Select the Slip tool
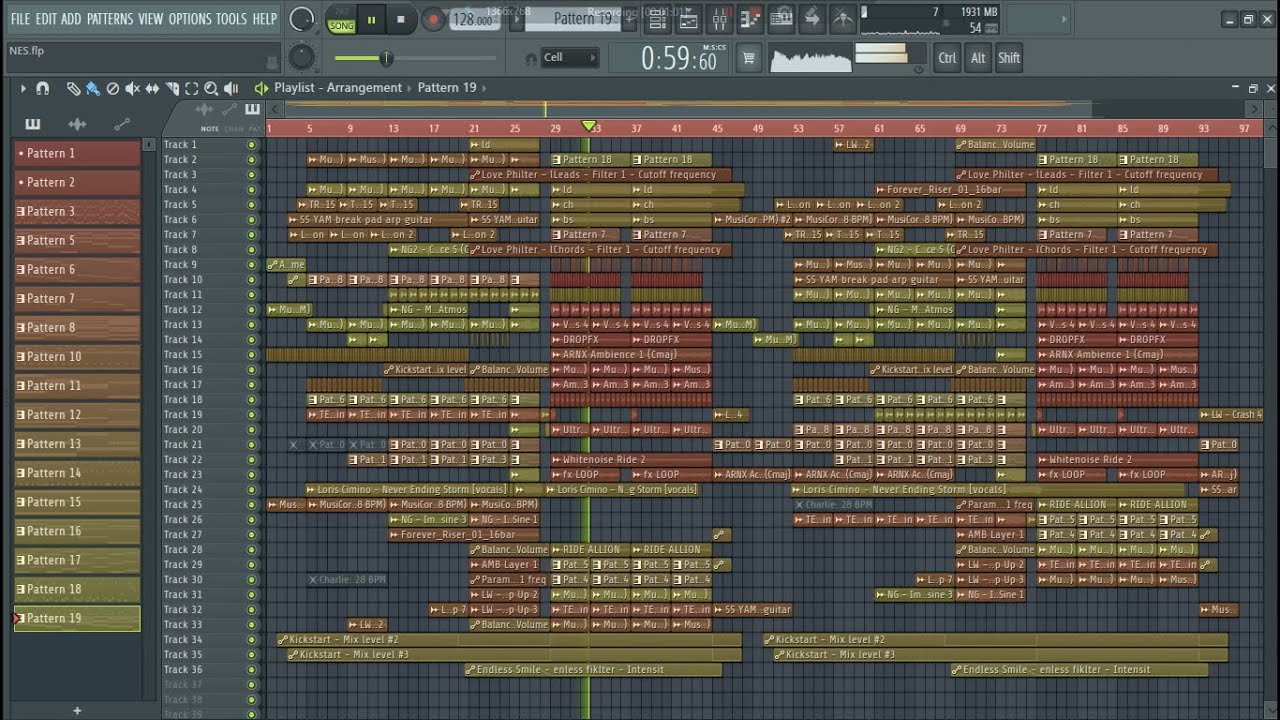The height and width of the screenshot is (720, 1280). 152,88
